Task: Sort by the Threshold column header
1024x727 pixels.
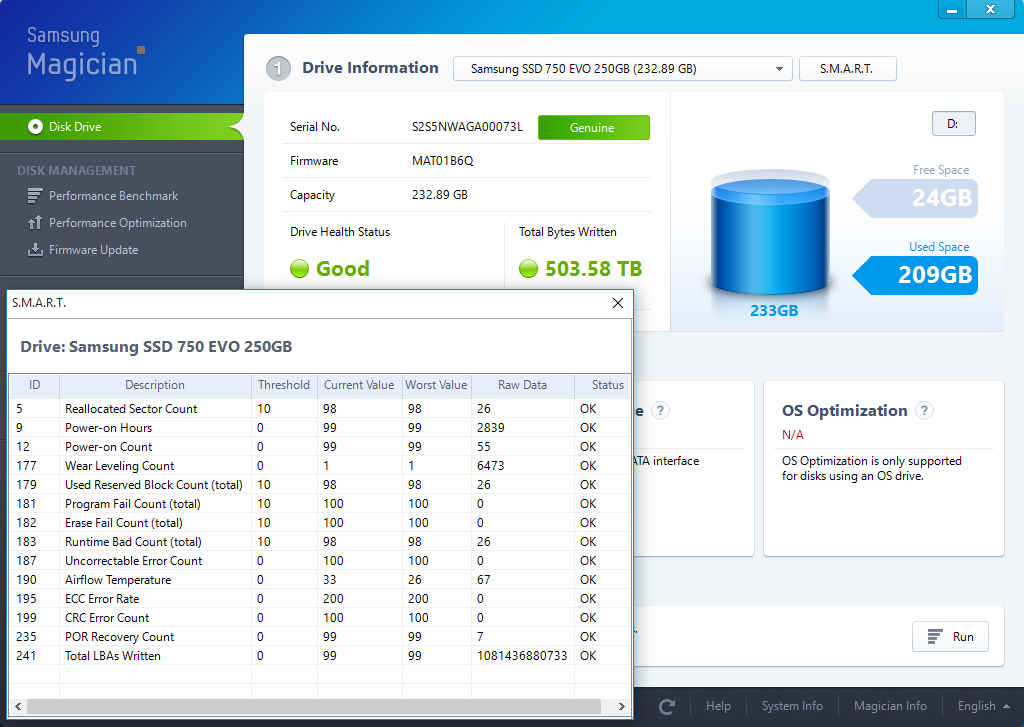Action: pyautogui.click(x=284, y=385)
